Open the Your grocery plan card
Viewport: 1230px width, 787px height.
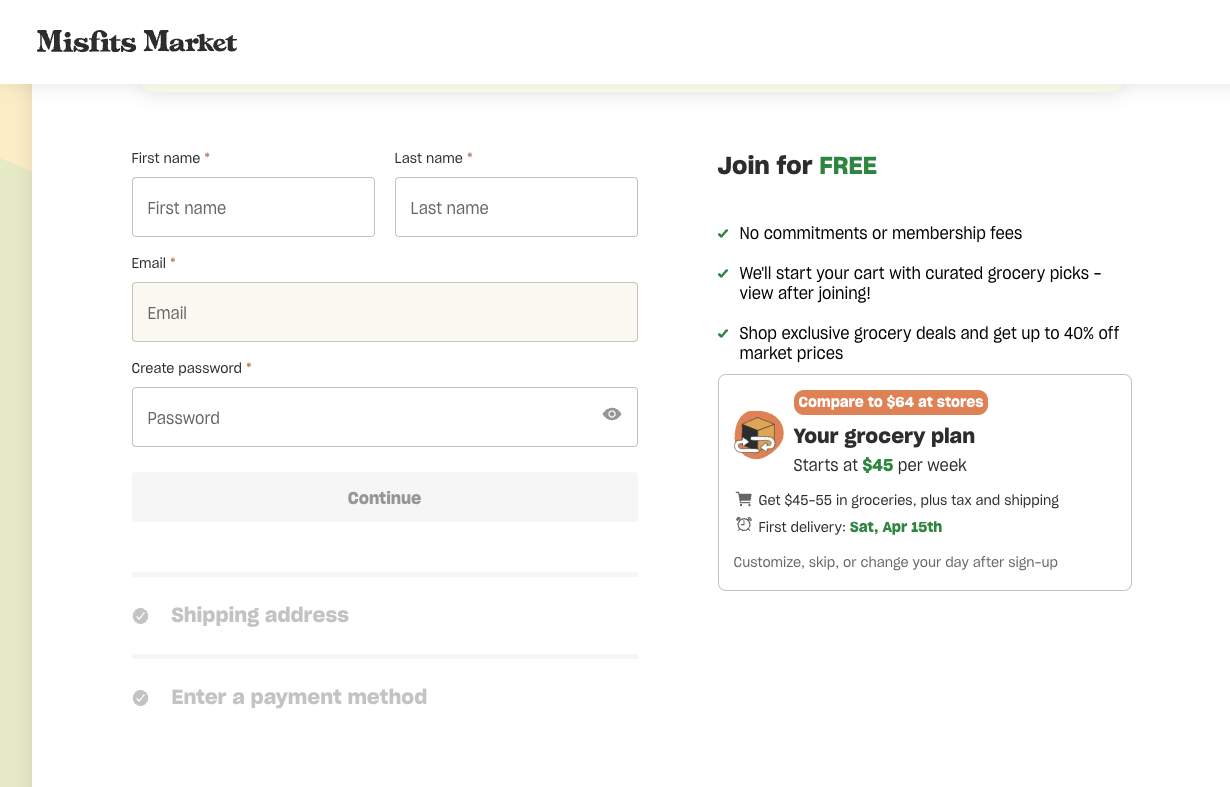924,481
